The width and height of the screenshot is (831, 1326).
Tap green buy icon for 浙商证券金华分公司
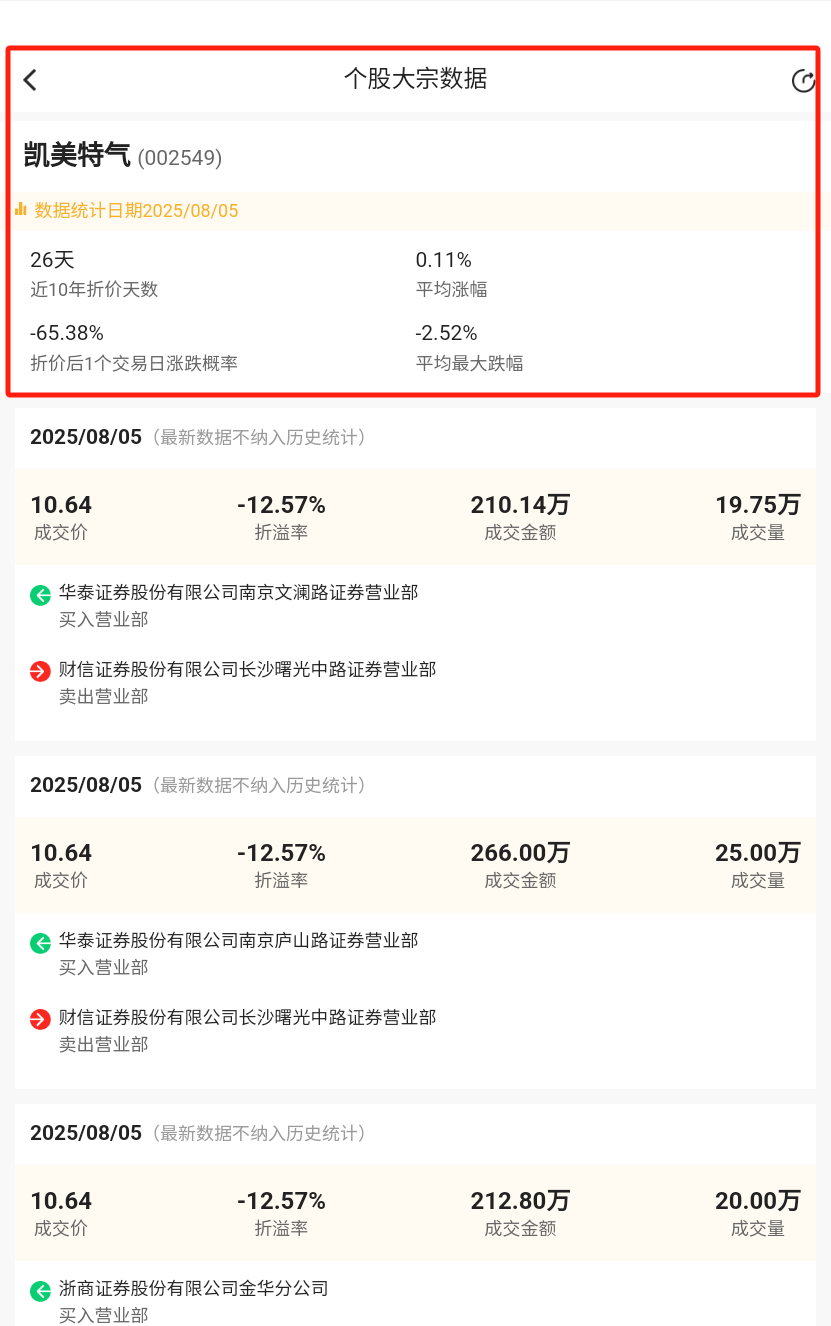[x=40, y=1291]
